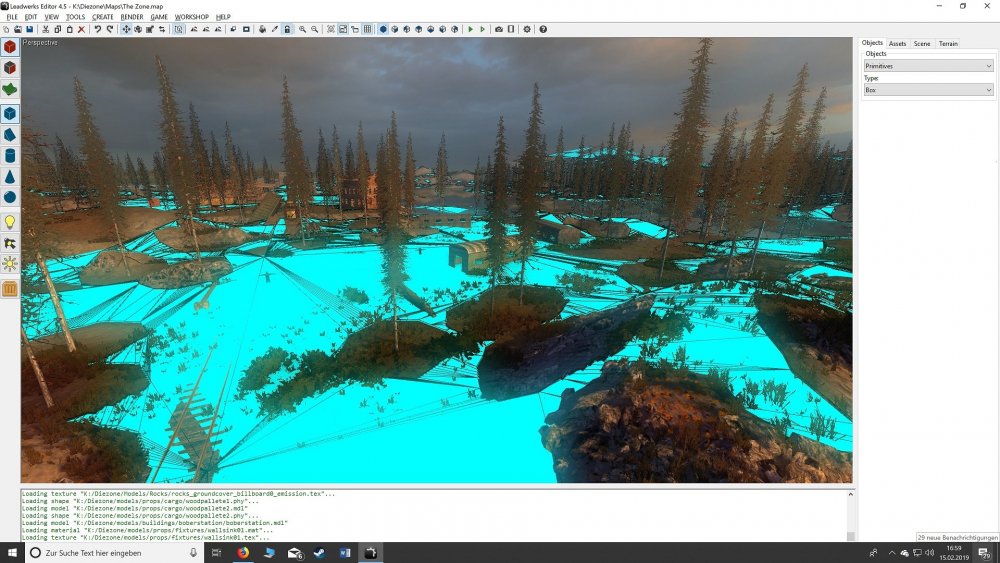Run the game with the first green play icon
1000x563 pixels.
pyautogui.click(x=471, y=29)
